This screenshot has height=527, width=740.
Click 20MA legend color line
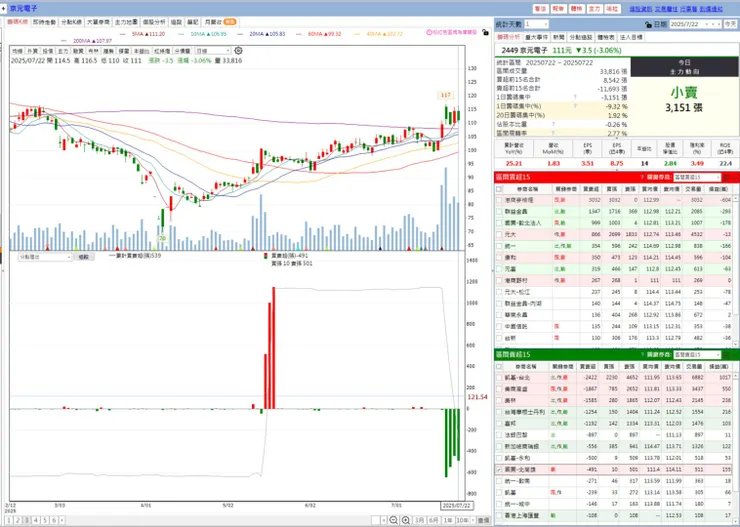240,34
